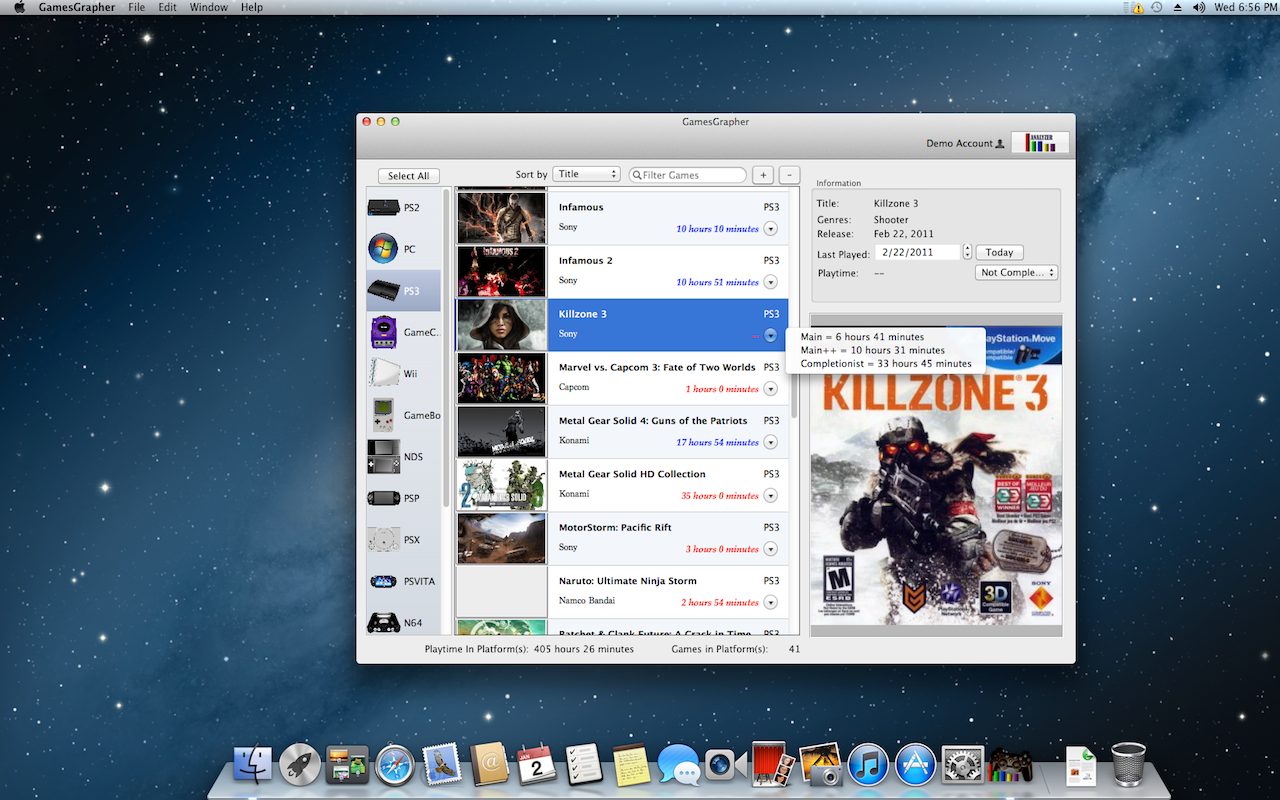1280x800 pixels.
Task: Open the Not Complete status dropdown
Action: click(1016, 272)
